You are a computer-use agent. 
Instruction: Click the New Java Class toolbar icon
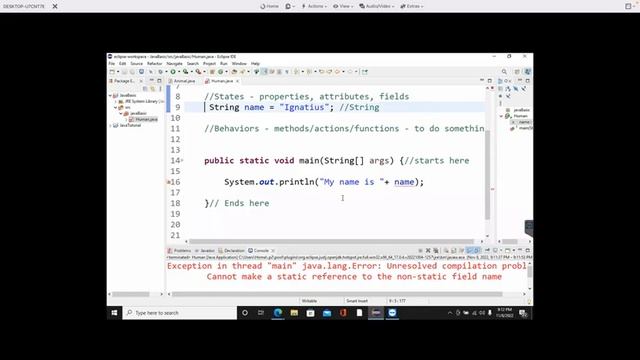[220, 72]
